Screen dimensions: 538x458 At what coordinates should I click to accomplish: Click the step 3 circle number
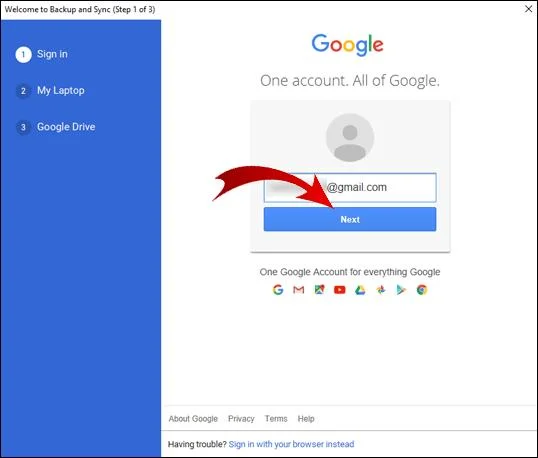coord(23,127)
